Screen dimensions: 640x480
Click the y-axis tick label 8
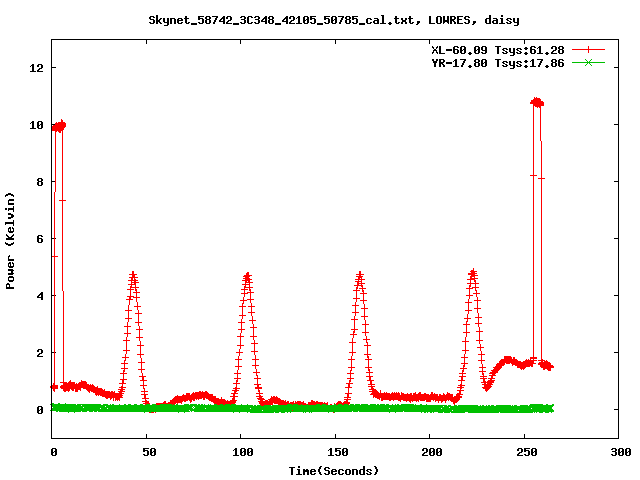(x=40, y=182)
